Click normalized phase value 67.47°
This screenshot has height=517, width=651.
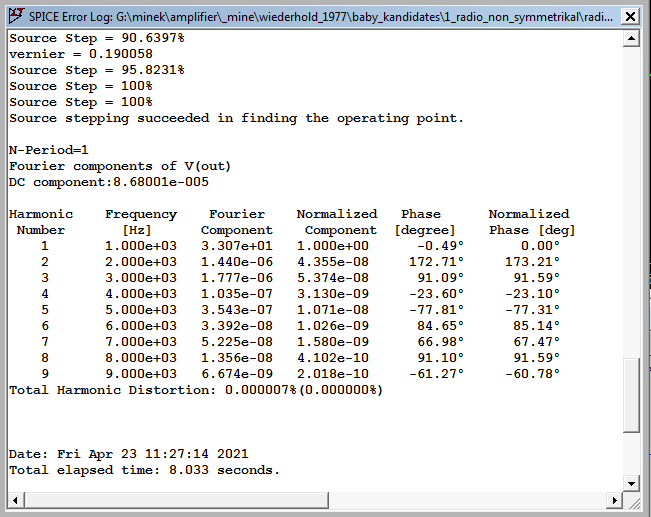pos(536,342)
